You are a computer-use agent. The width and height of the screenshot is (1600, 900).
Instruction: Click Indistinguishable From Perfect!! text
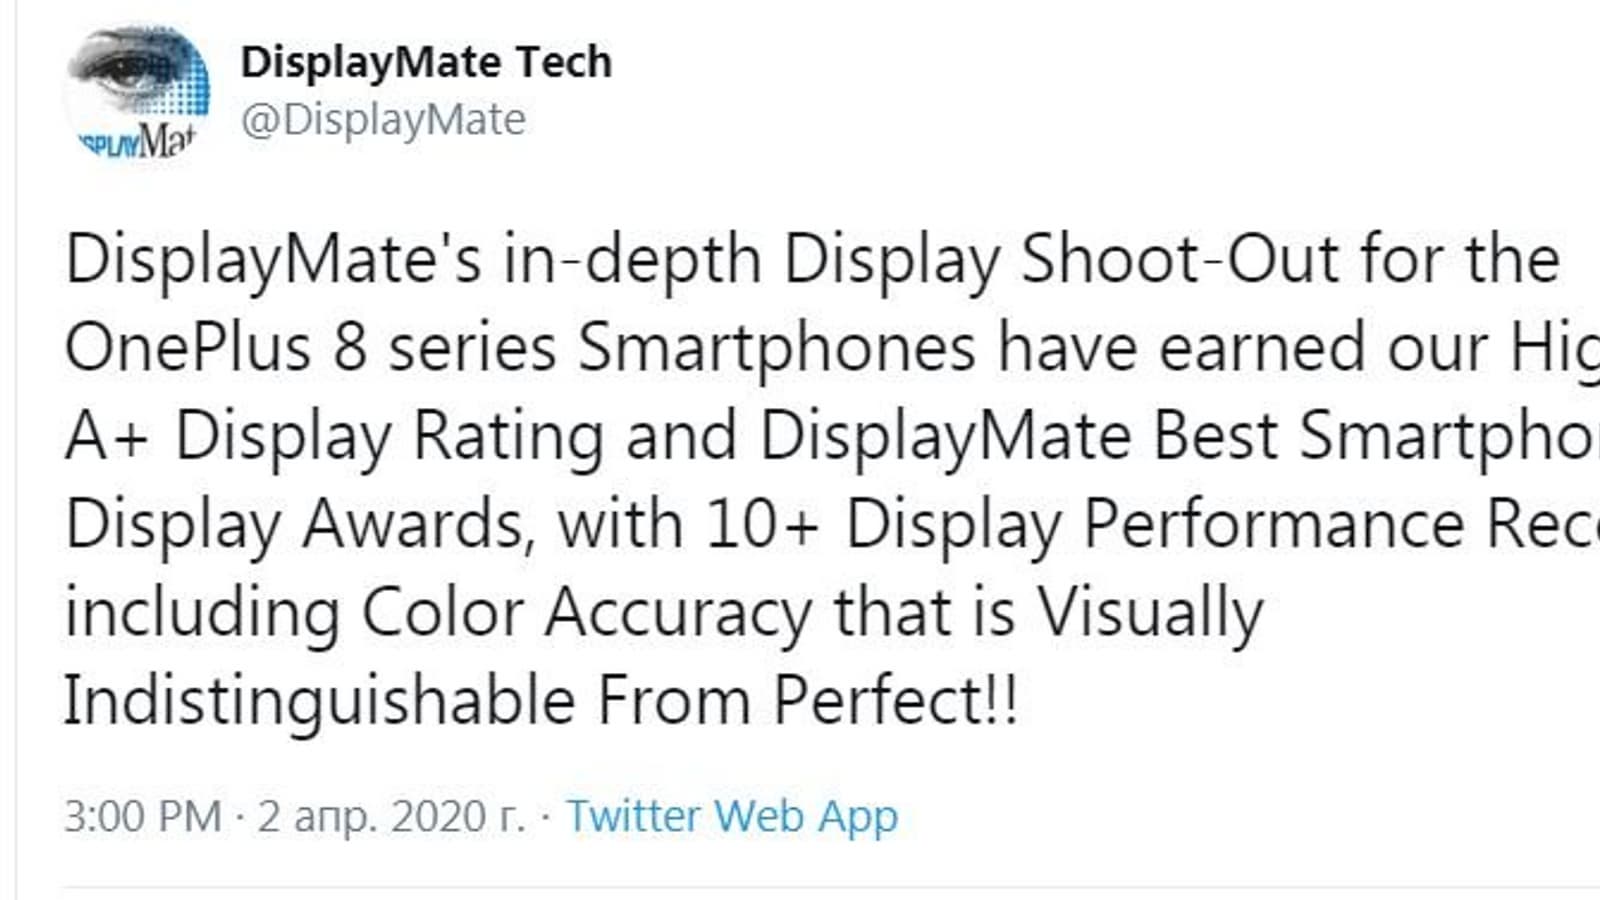[x=541, y=700]
